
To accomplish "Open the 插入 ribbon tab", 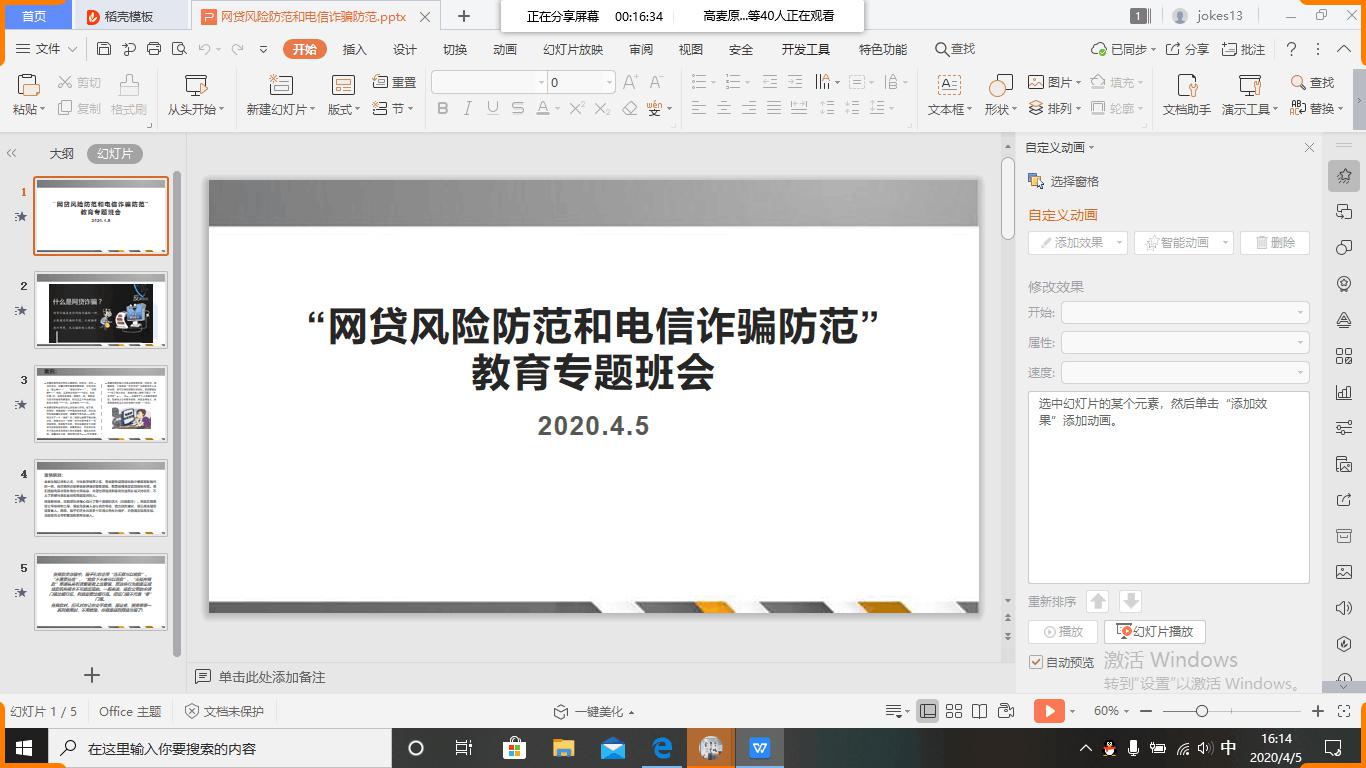I will (x=354, y=49).
